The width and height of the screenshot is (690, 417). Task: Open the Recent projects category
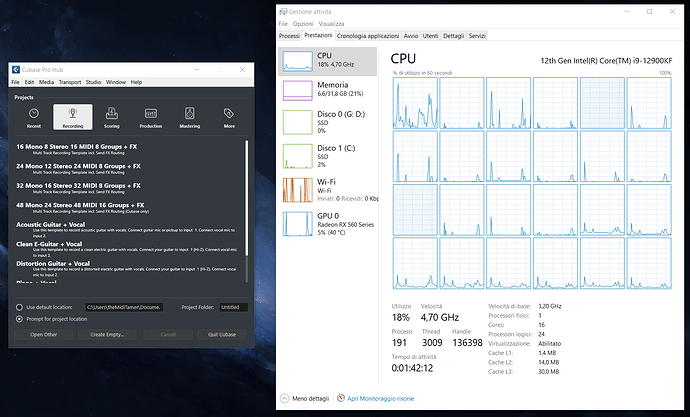(34, 117)
